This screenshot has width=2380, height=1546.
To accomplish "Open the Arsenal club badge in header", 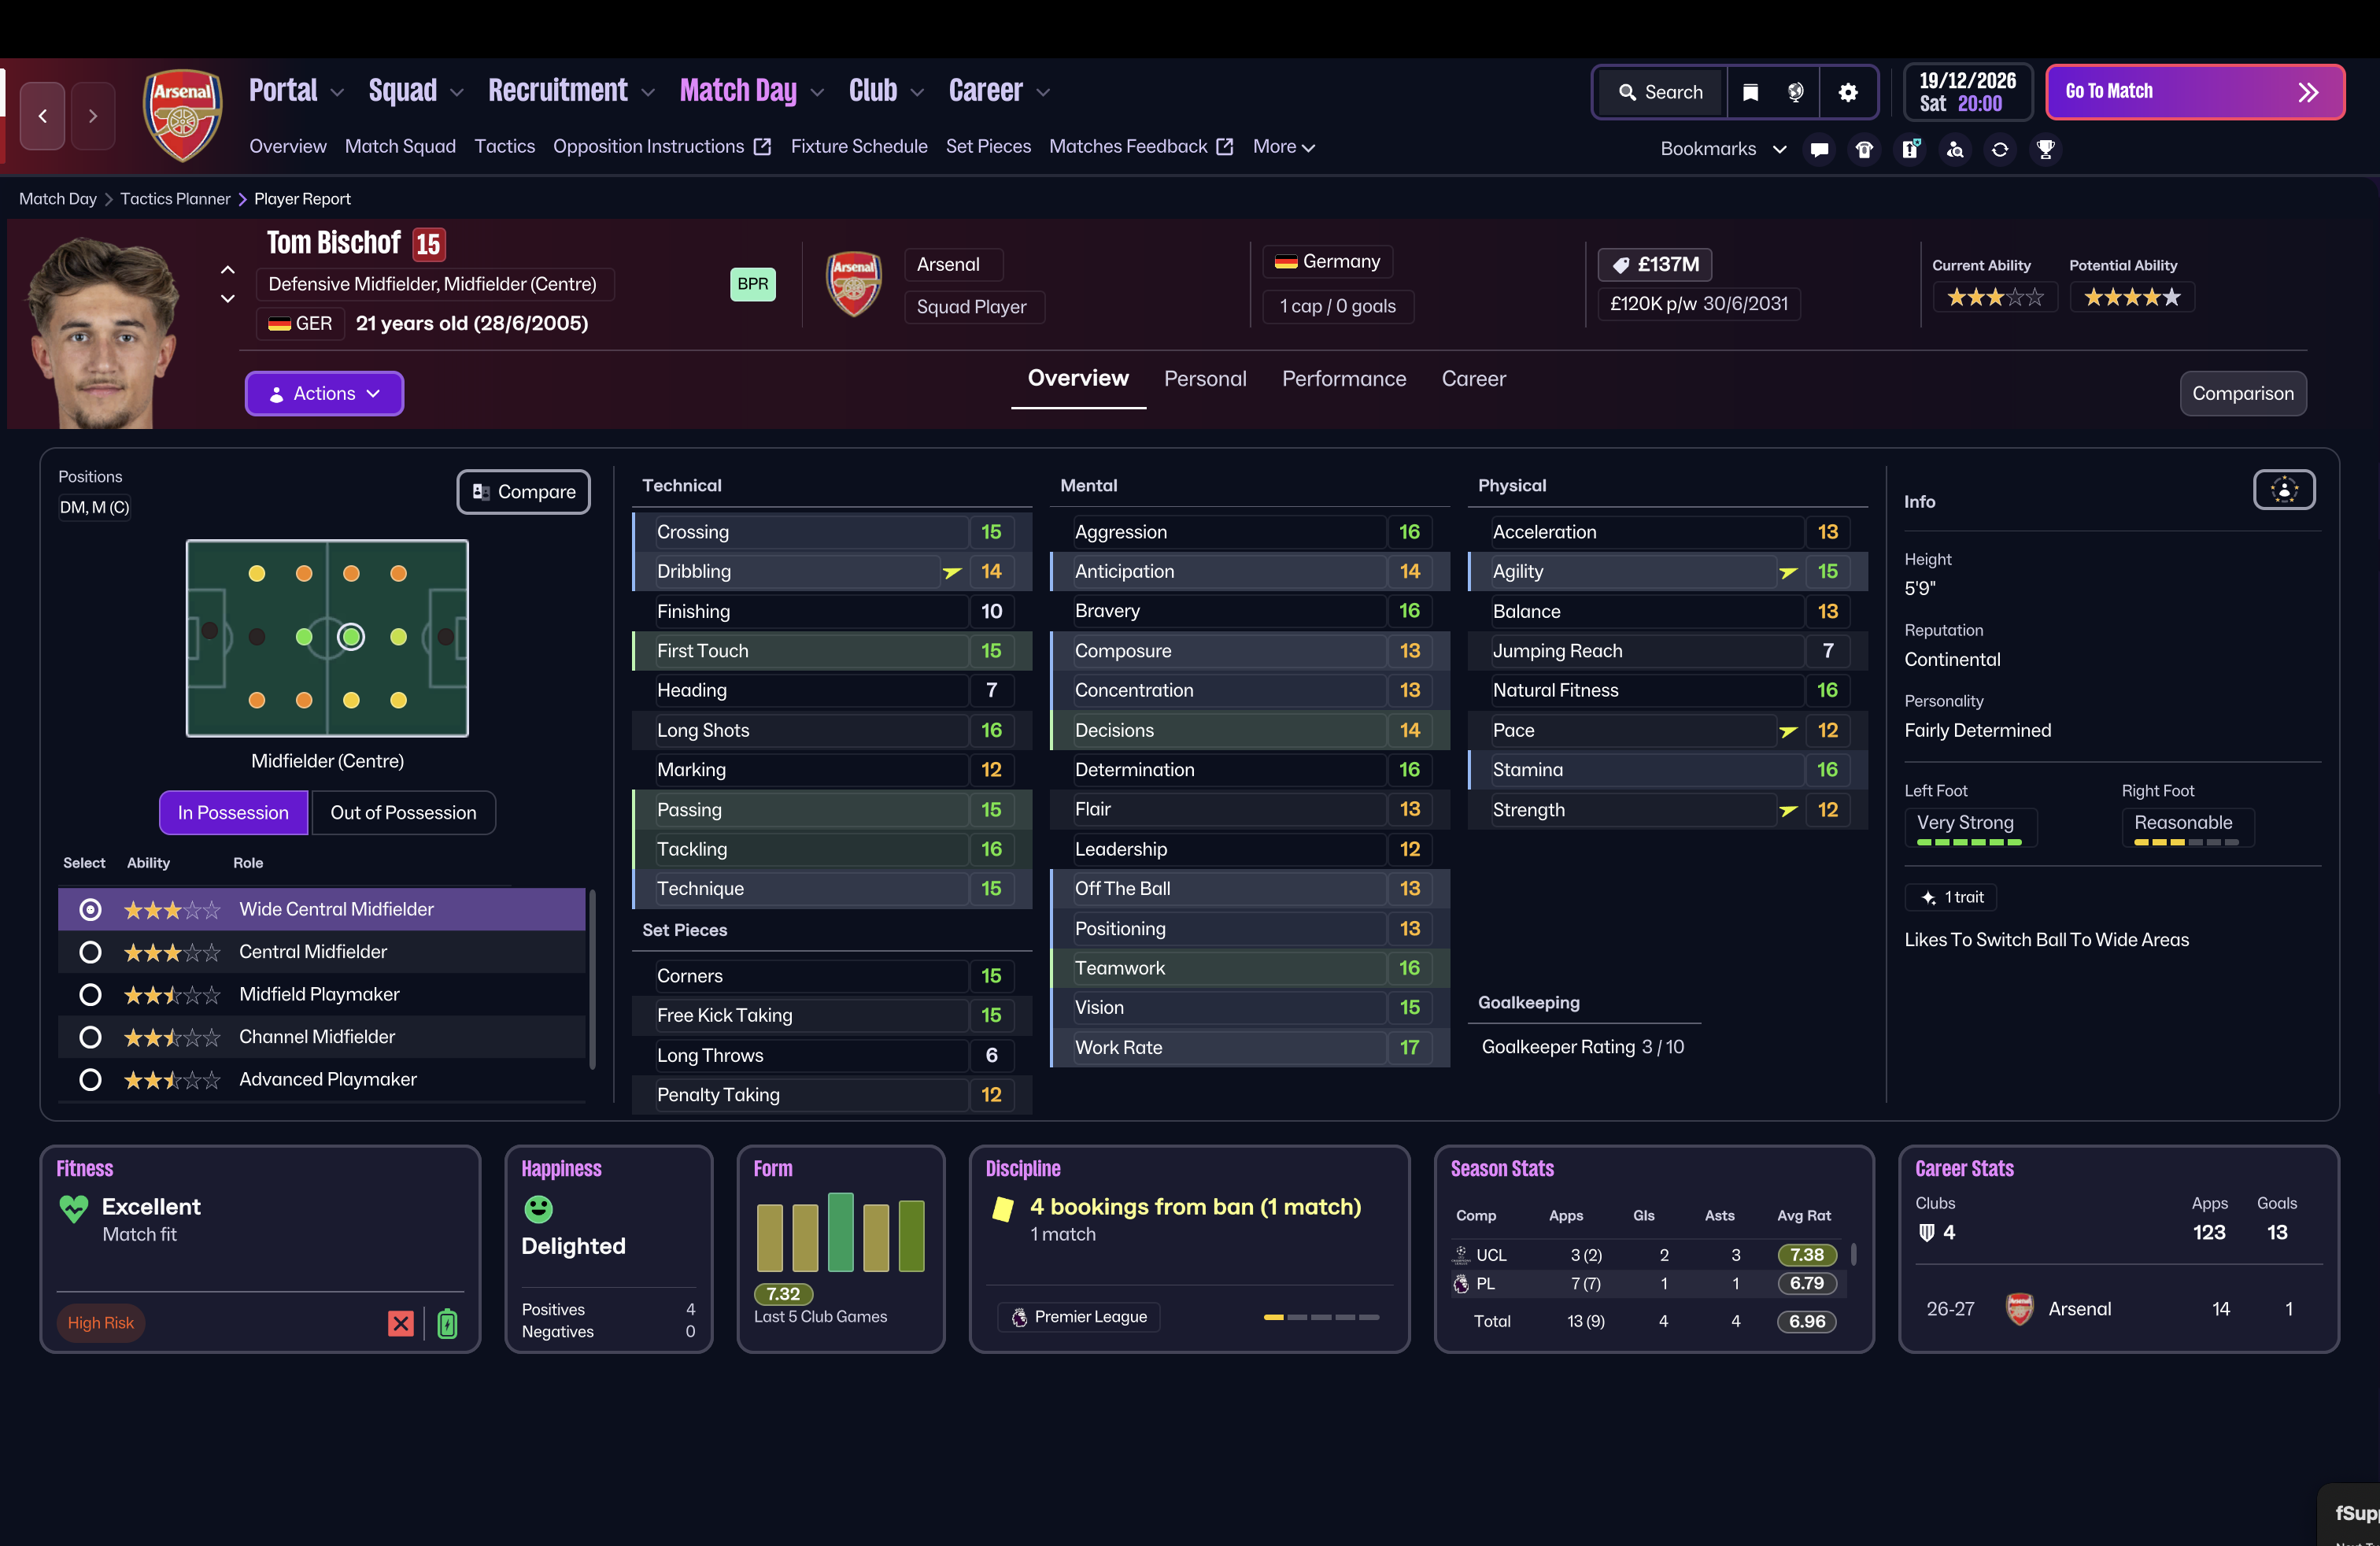I will (x=182, y=114).
